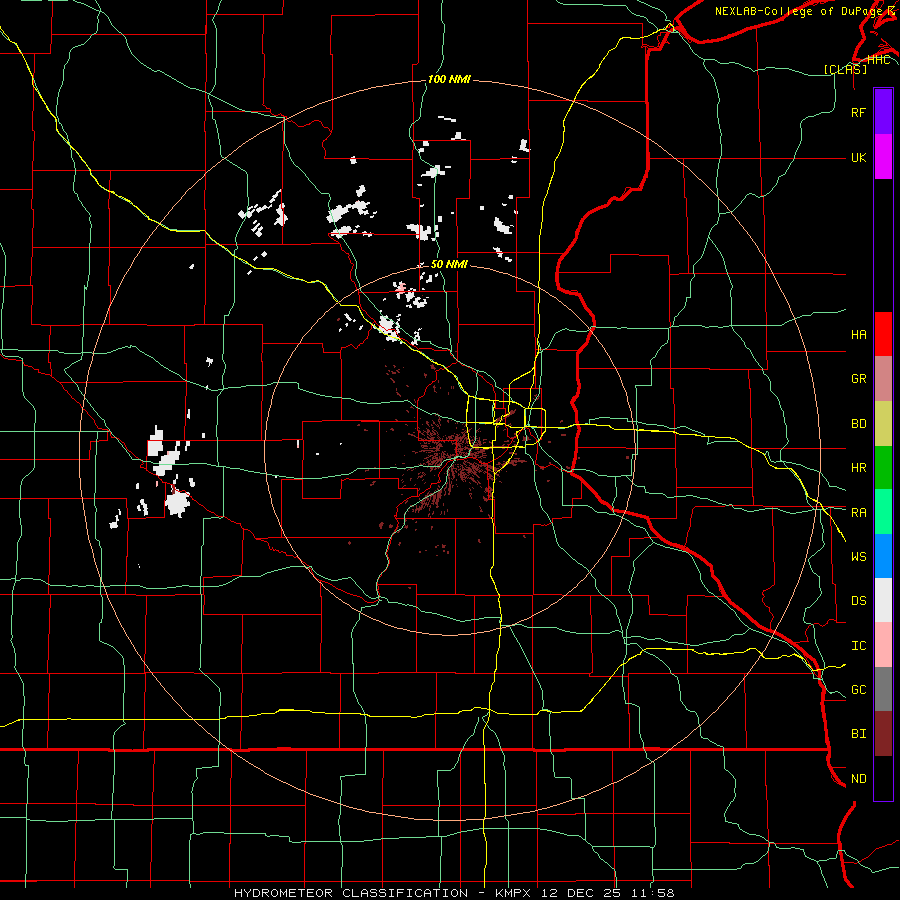Click the WS legend label
The width and height of the screenshot is (900, 900).
[x=858, y=556]
